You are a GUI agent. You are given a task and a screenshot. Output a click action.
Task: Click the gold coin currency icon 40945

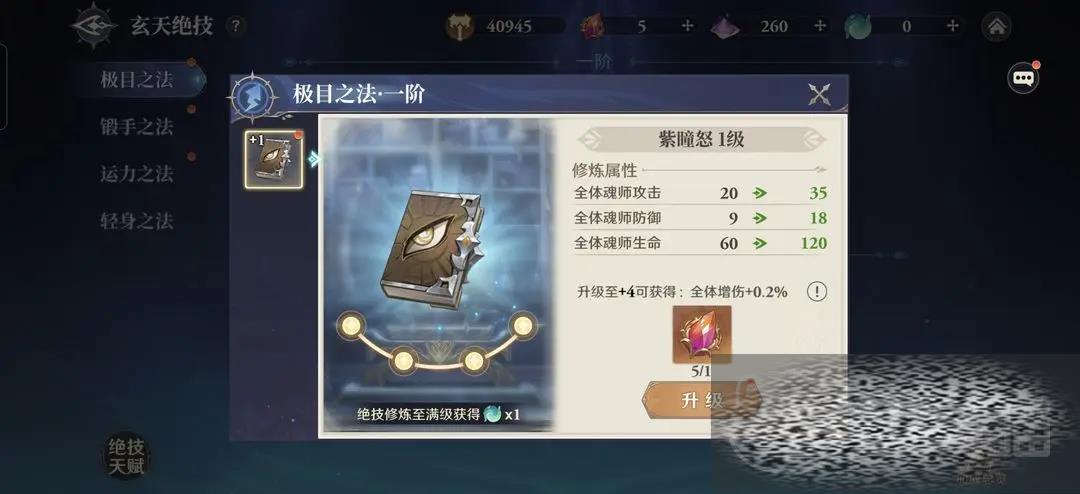click(459, 27)
